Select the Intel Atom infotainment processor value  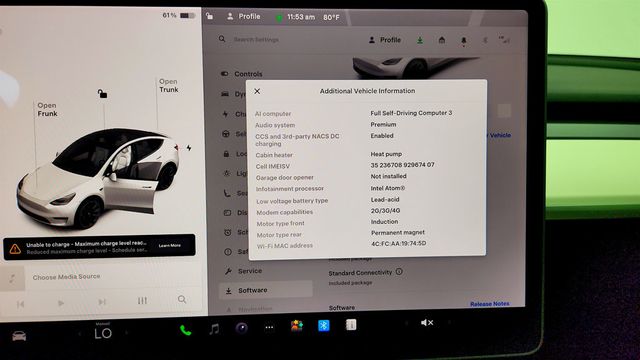[388, 188]
